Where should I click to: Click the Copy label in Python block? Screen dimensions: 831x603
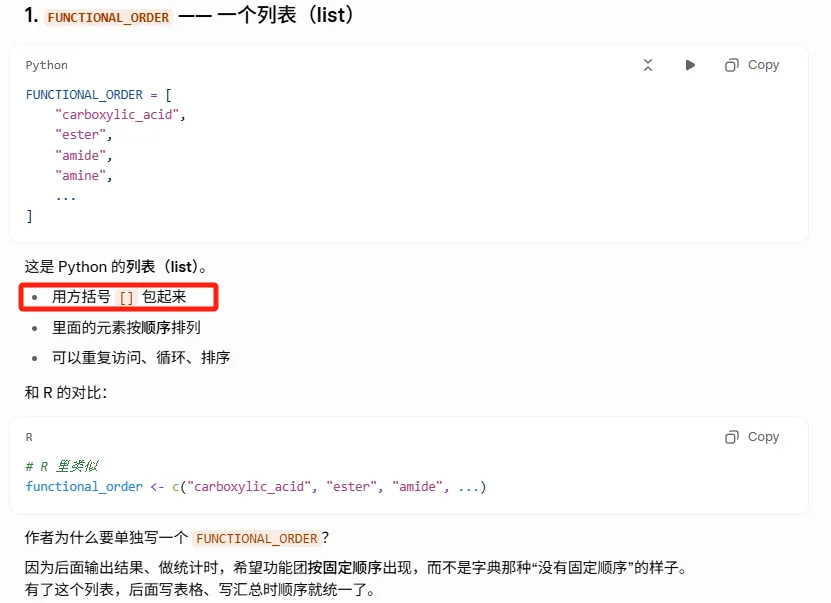pyautogui.click(x=763, y=65)
